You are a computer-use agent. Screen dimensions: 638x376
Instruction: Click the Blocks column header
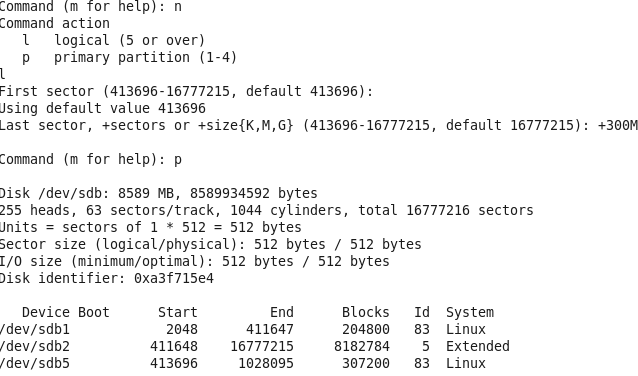coord(365,312)
